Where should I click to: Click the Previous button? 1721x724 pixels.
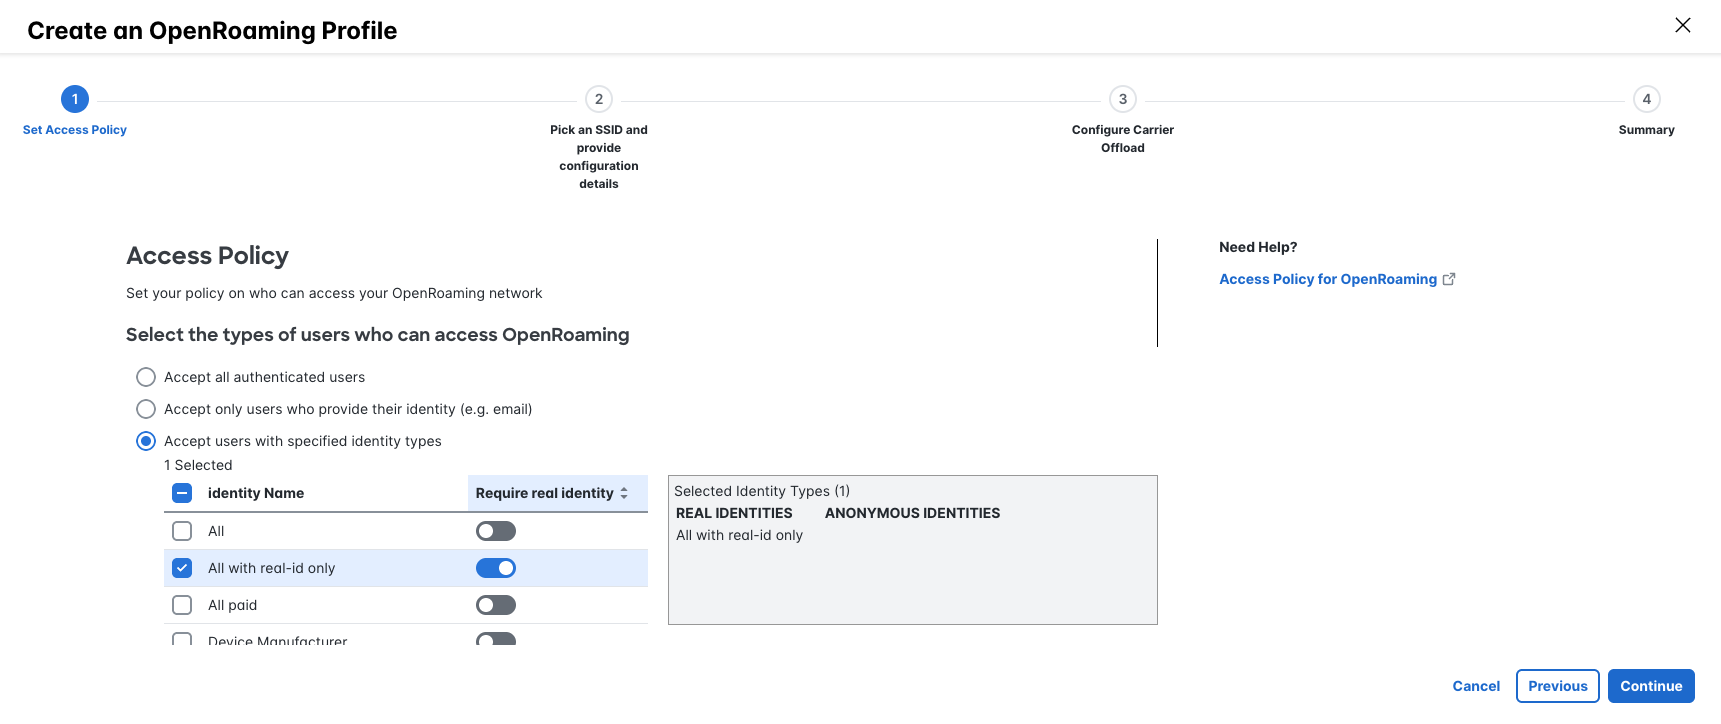click(1558, 686)
